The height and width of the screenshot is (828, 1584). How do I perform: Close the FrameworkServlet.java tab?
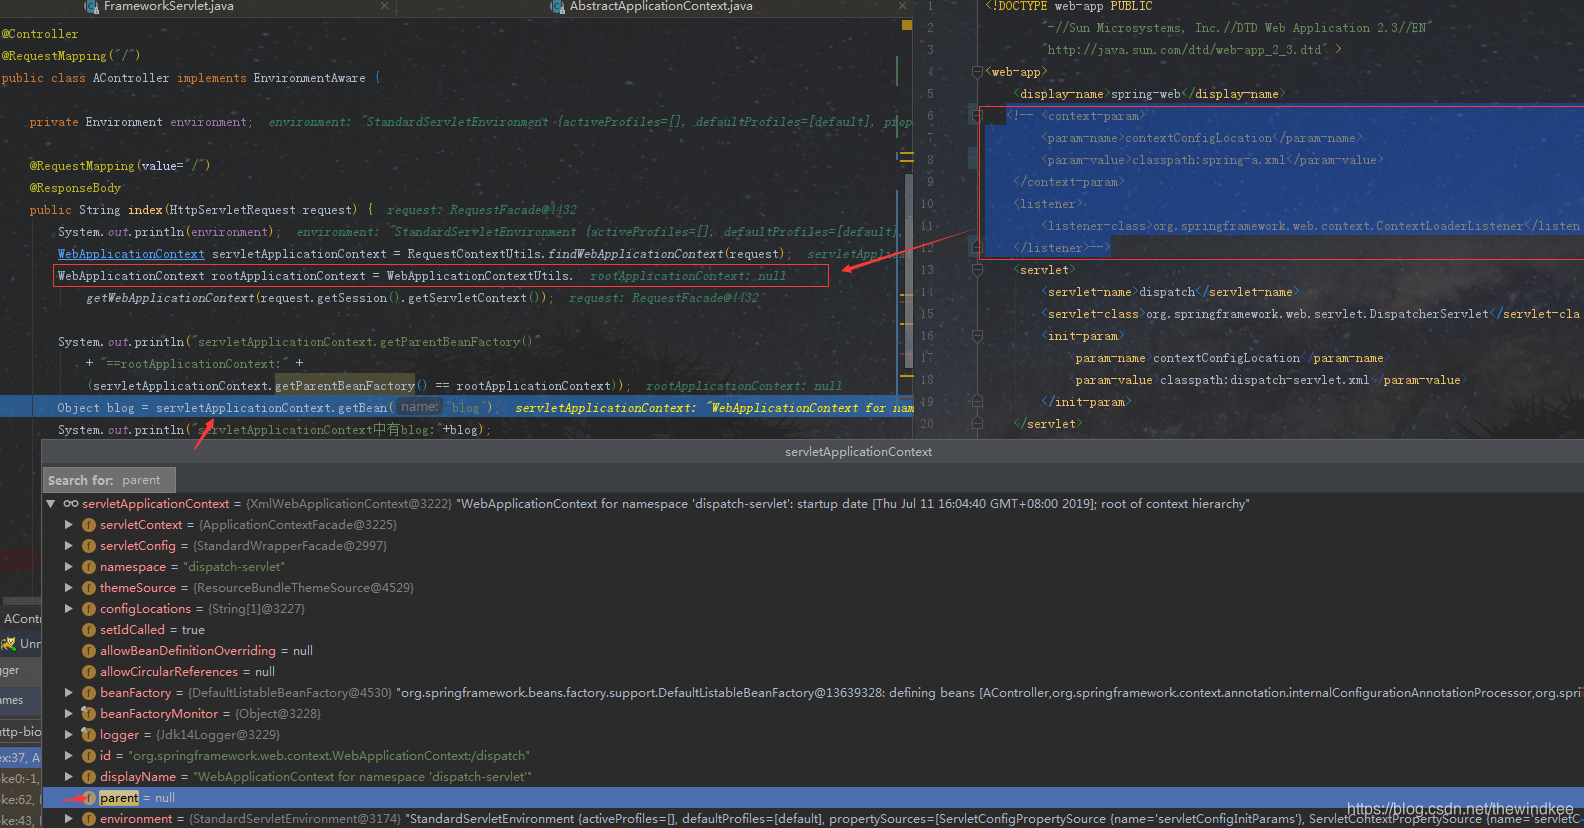coord(384,6)
